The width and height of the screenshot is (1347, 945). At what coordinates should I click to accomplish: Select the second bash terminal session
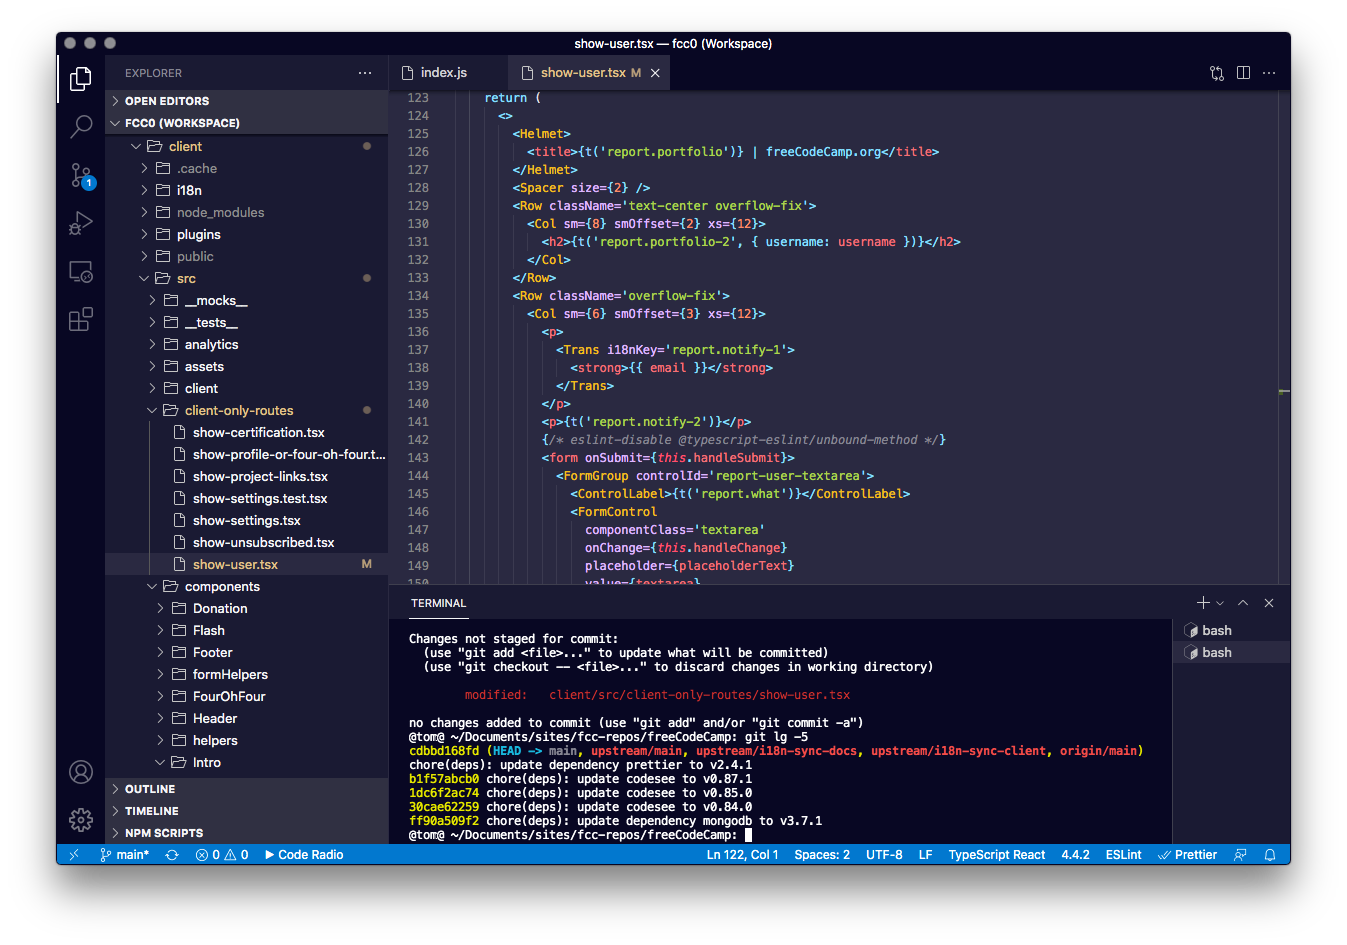click(x=1218, y=651)
